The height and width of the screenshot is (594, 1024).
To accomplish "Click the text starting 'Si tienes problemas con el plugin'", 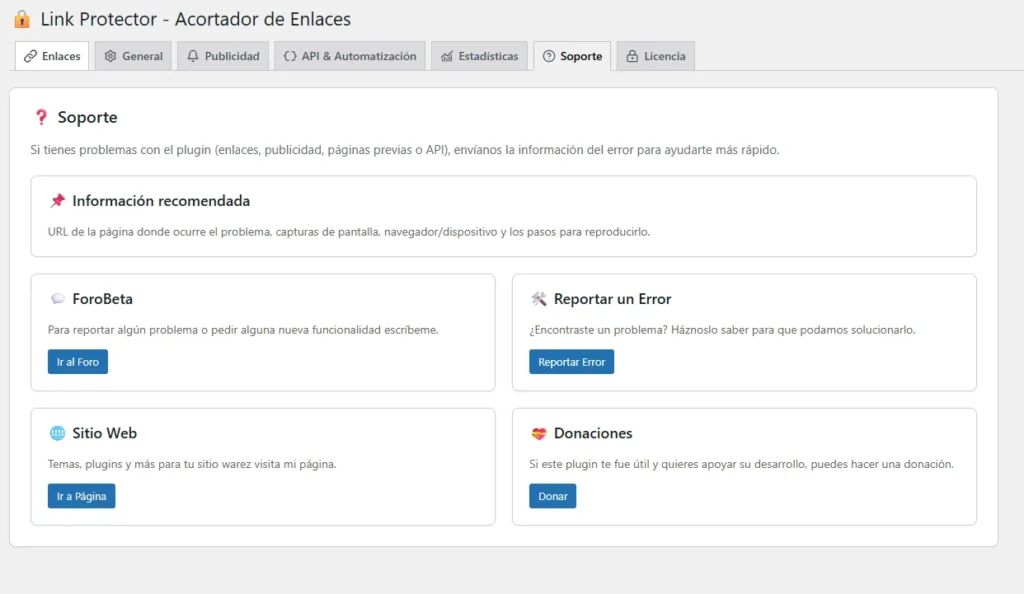I will point(405,149).
